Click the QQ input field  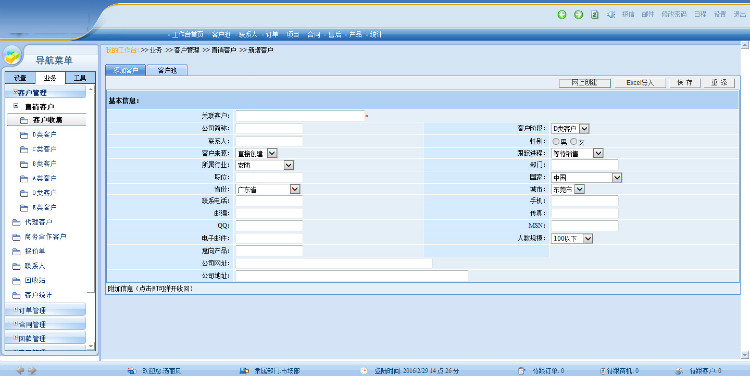(269, 226)
